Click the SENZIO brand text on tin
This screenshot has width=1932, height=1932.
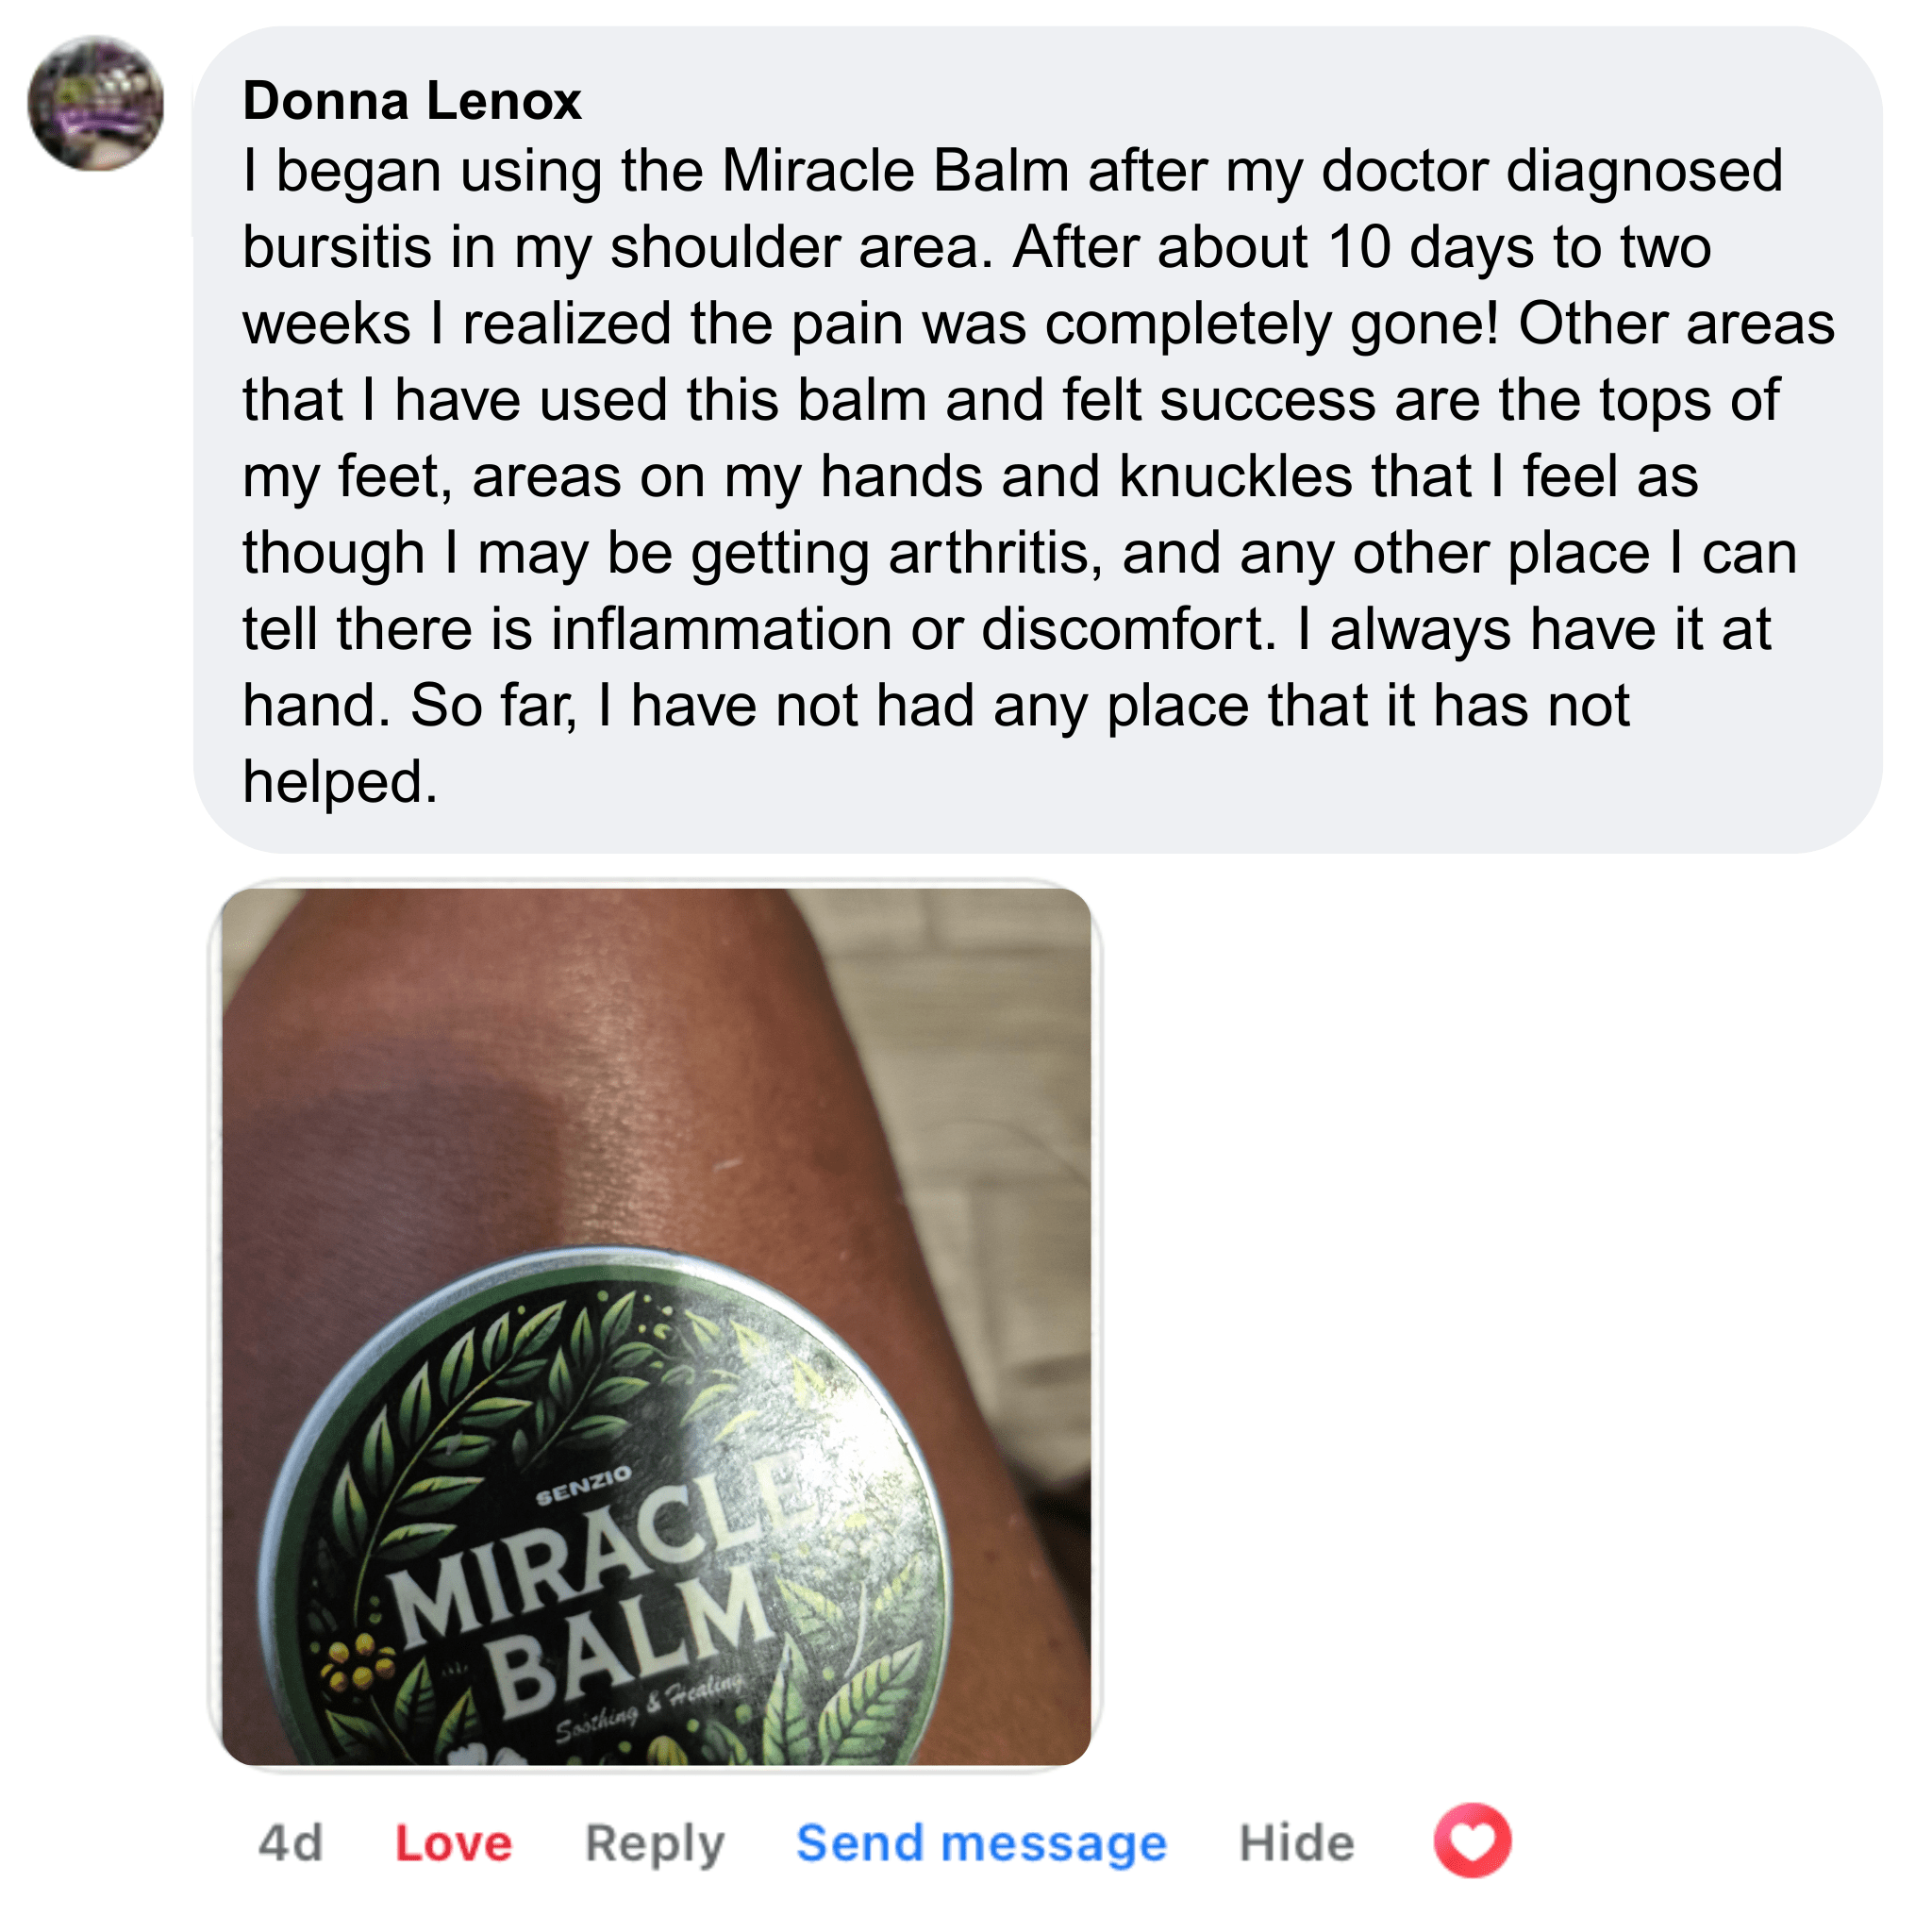(584, 1487)
